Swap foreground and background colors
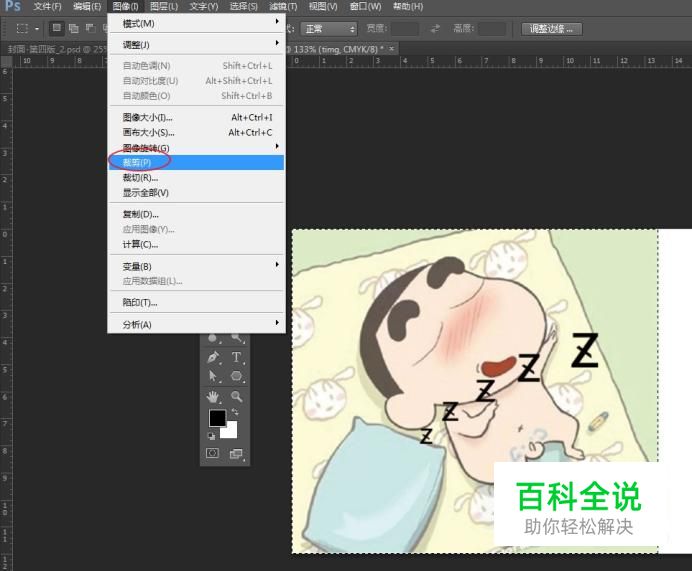692x571 pixels. point(235,412)
